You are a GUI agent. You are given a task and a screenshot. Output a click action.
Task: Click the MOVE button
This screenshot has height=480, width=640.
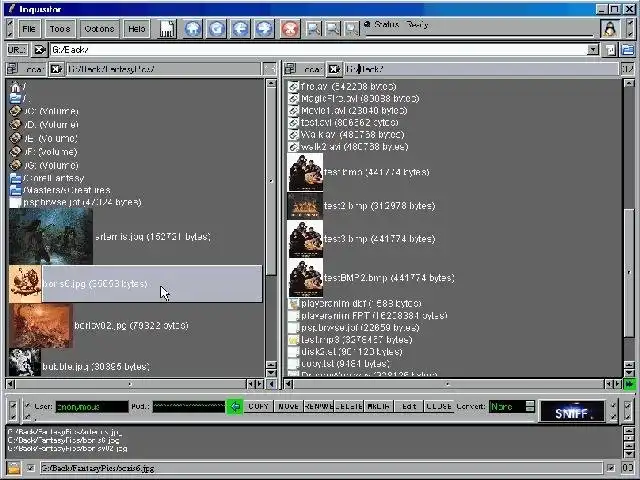289,407
